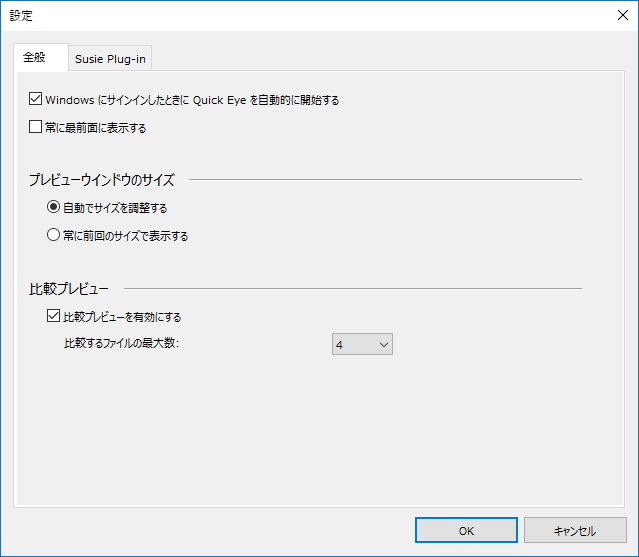Click the キャンセル button
The height and width of the screenshot is (557, 639).
click(x=575, y=530)
